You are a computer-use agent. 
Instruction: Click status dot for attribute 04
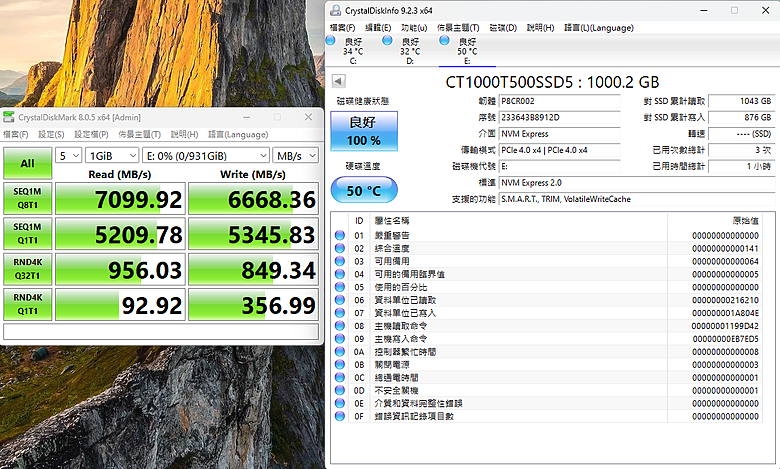point(340,274)
